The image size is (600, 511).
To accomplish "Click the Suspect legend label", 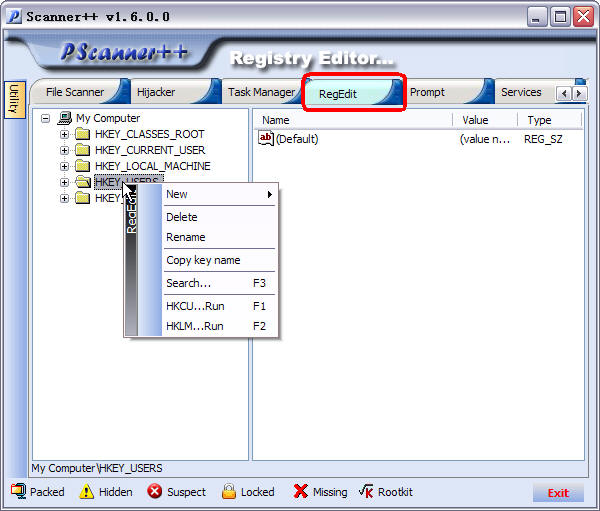I will click(x=186, y=492).
